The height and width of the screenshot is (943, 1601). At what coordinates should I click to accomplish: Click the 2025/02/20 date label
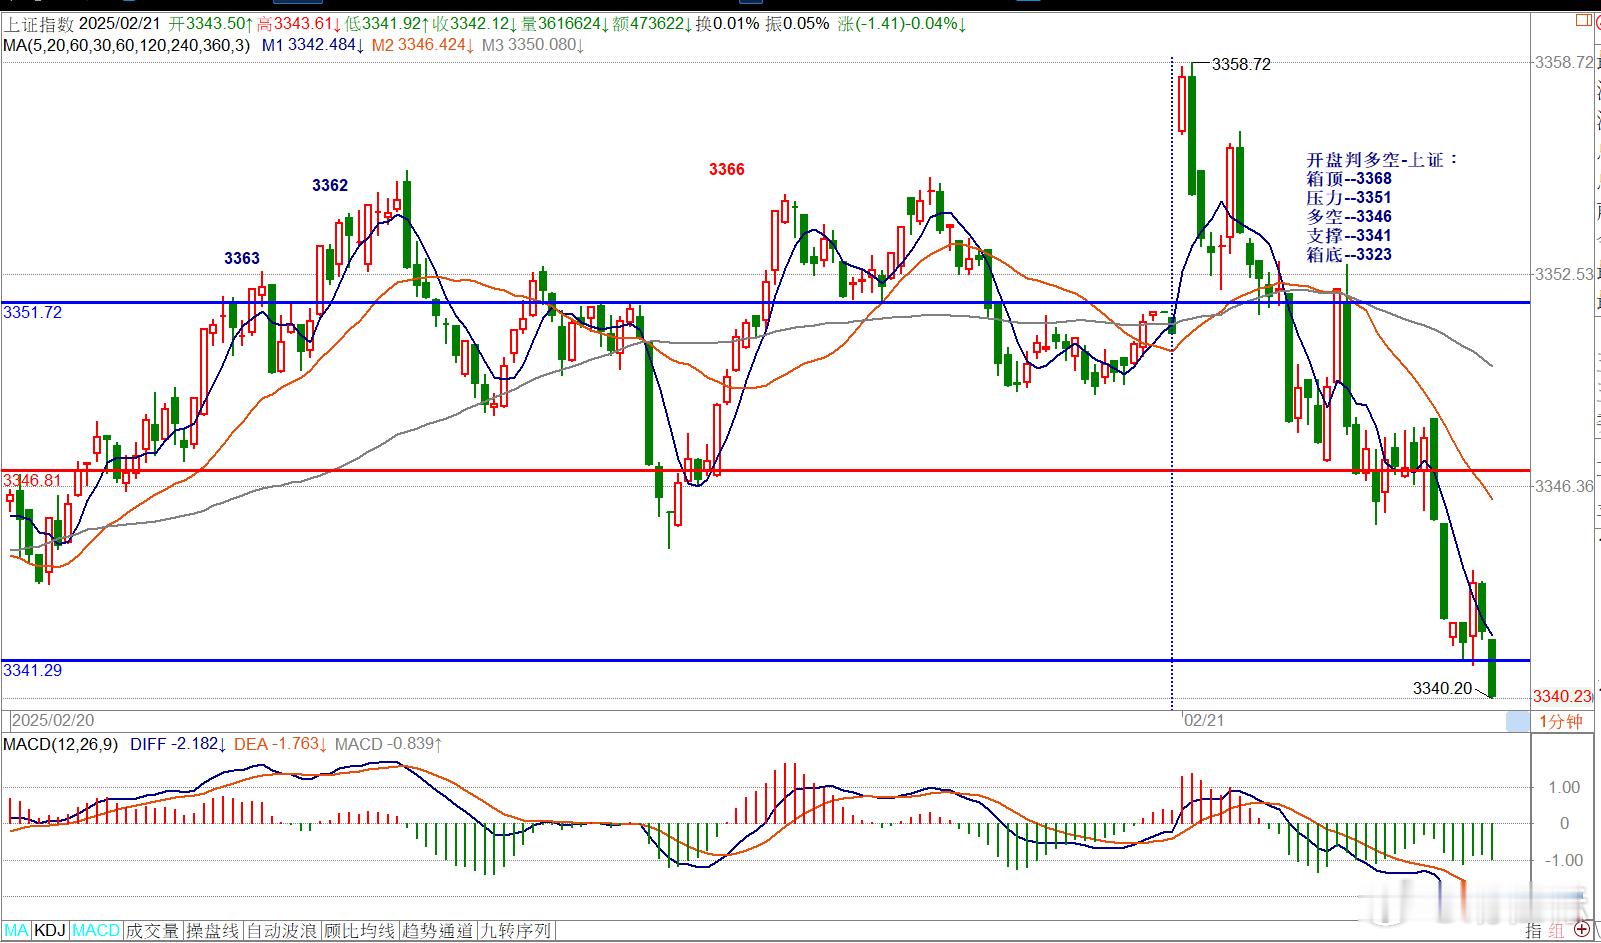tap(52, 721)
